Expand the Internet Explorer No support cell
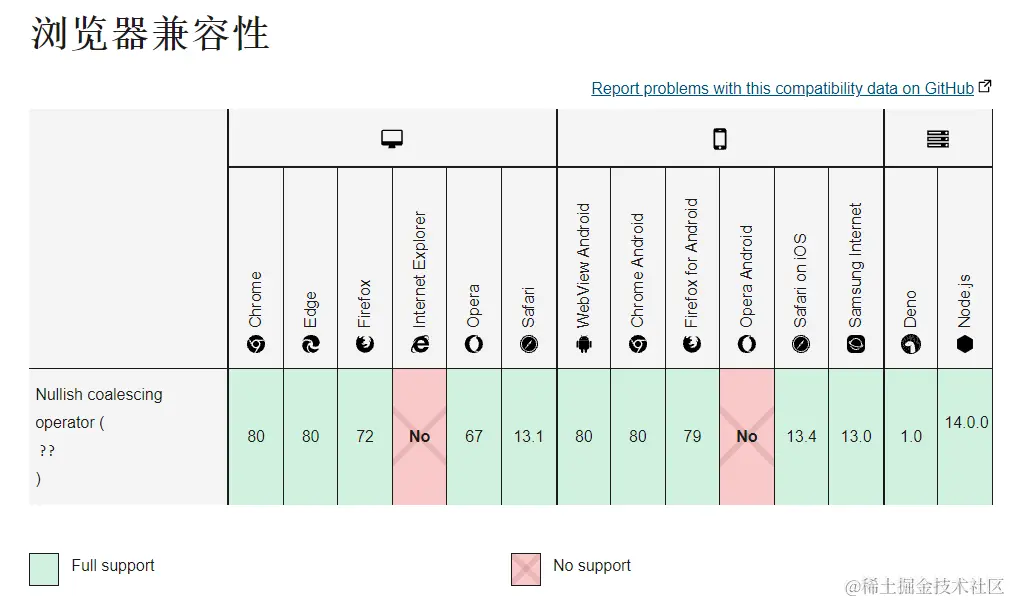Viewport: 1011px width, 603px height. (x=419, y=437)
